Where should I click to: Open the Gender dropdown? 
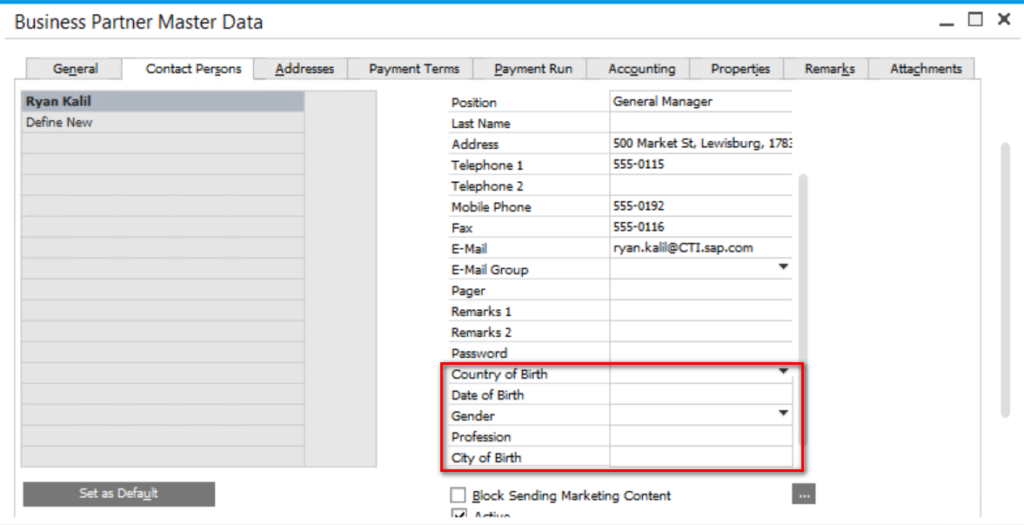point(783,414)
